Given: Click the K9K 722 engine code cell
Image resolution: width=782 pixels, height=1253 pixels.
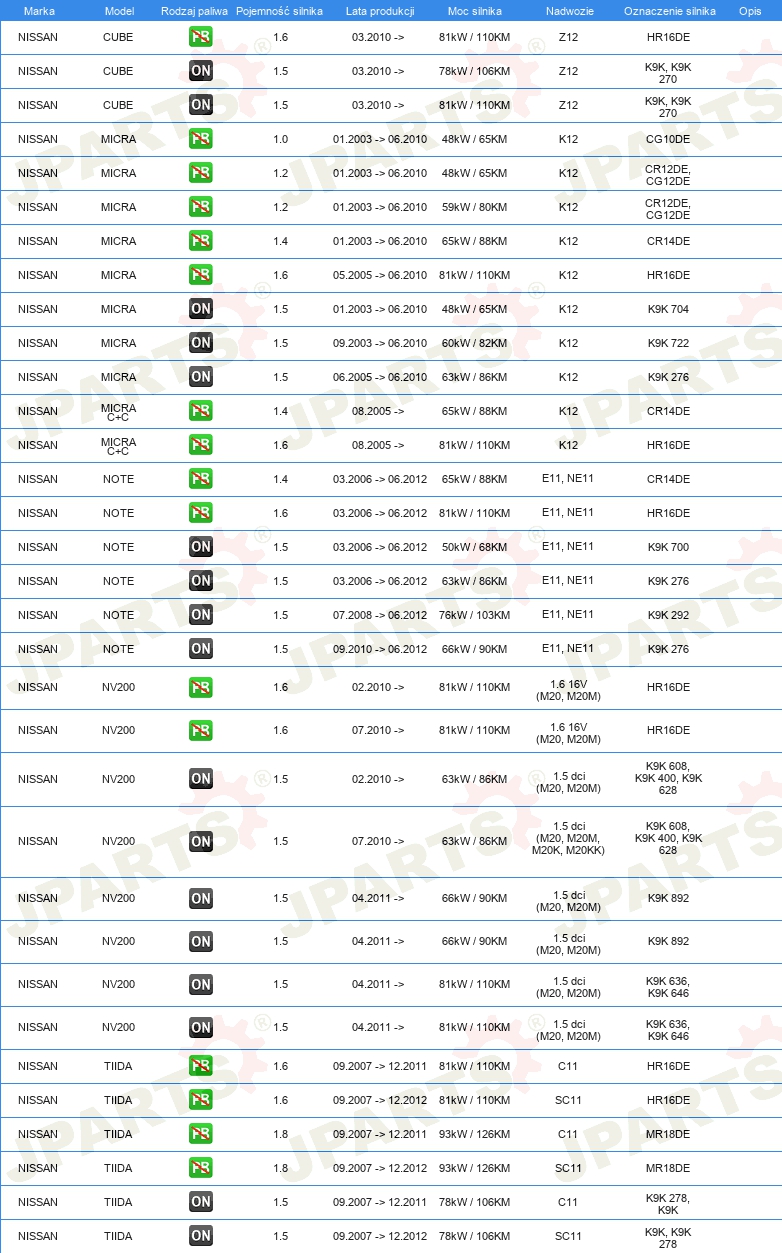Looking at the screenshot, I should [668, 343].
